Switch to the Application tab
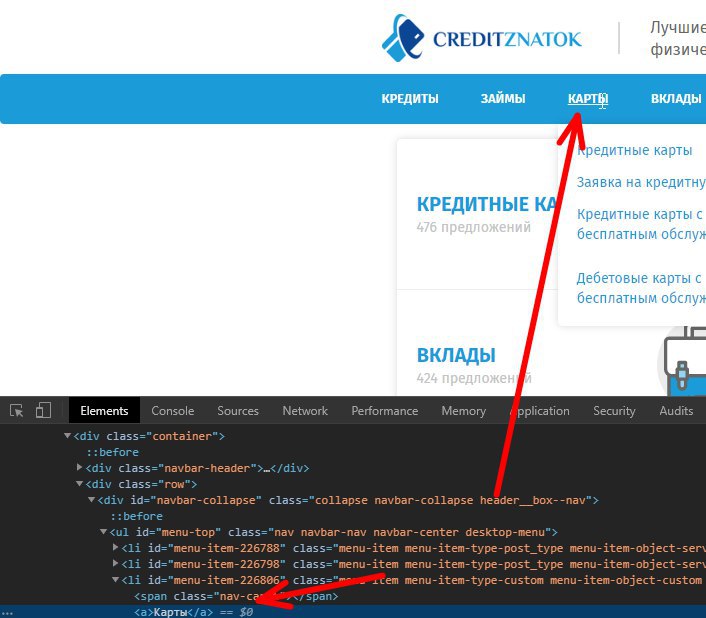The height and width of the screenshot is (618, 706). 540,410
